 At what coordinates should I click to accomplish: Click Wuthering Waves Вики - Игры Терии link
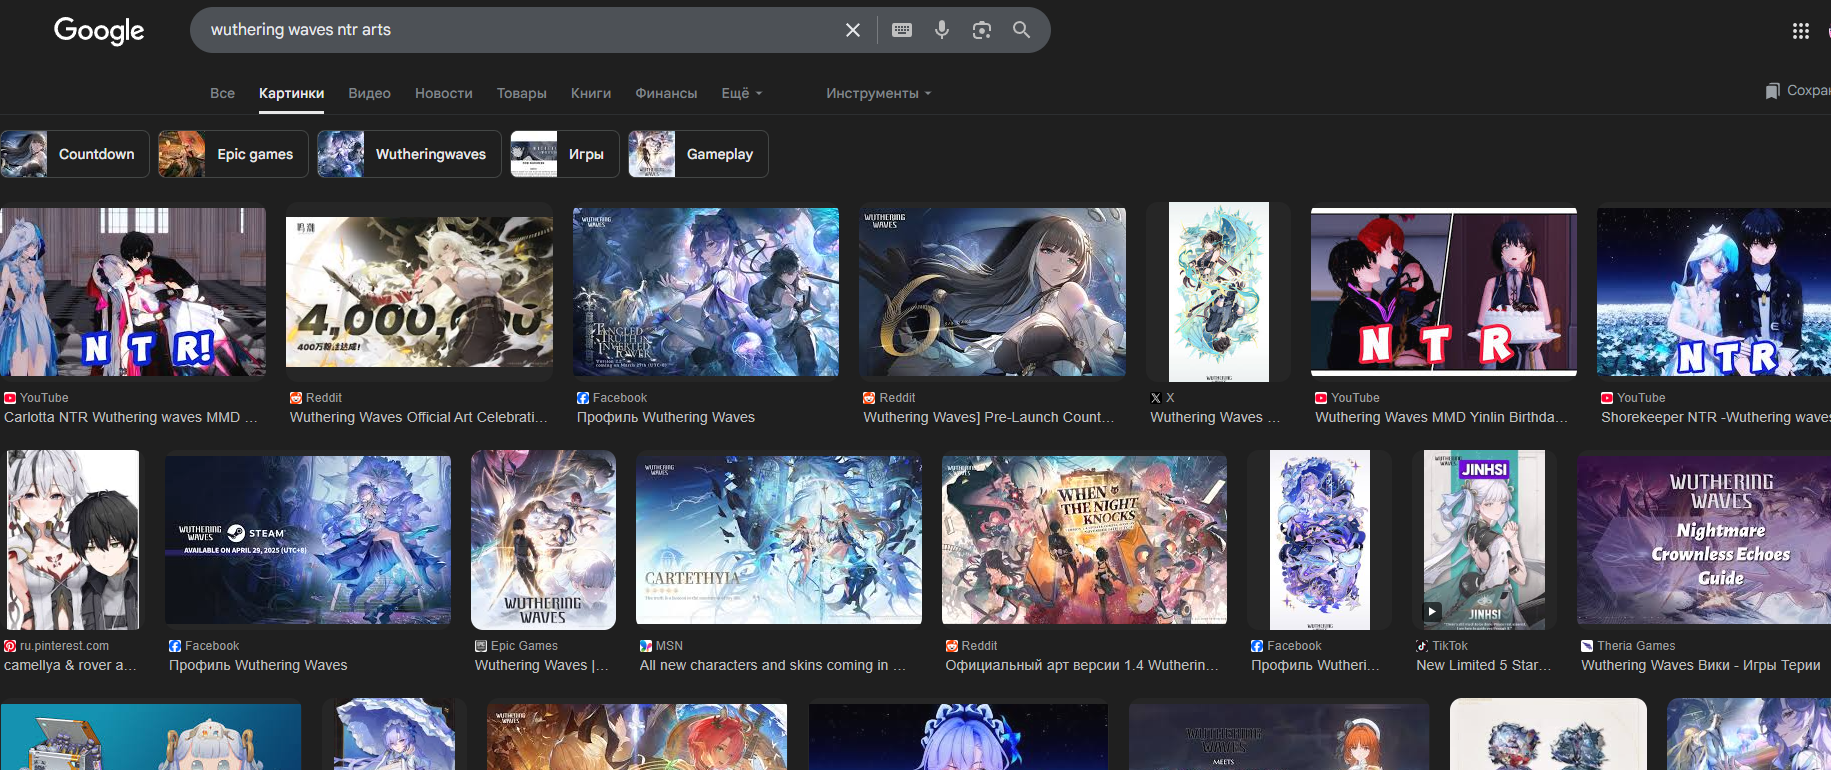(x=1701, y=665)
